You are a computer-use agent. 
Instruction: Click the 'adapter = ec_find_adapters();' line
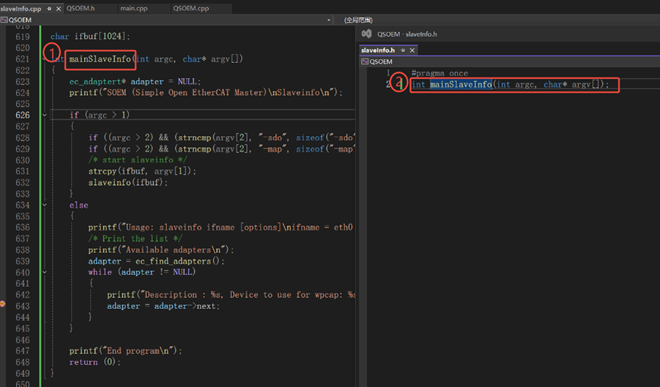click(x=156, y=261)
